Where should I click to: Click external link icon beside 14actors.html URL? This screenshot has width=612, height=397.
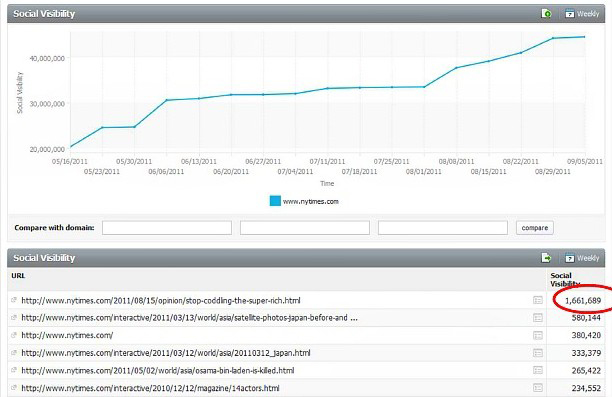click(14, 388)
